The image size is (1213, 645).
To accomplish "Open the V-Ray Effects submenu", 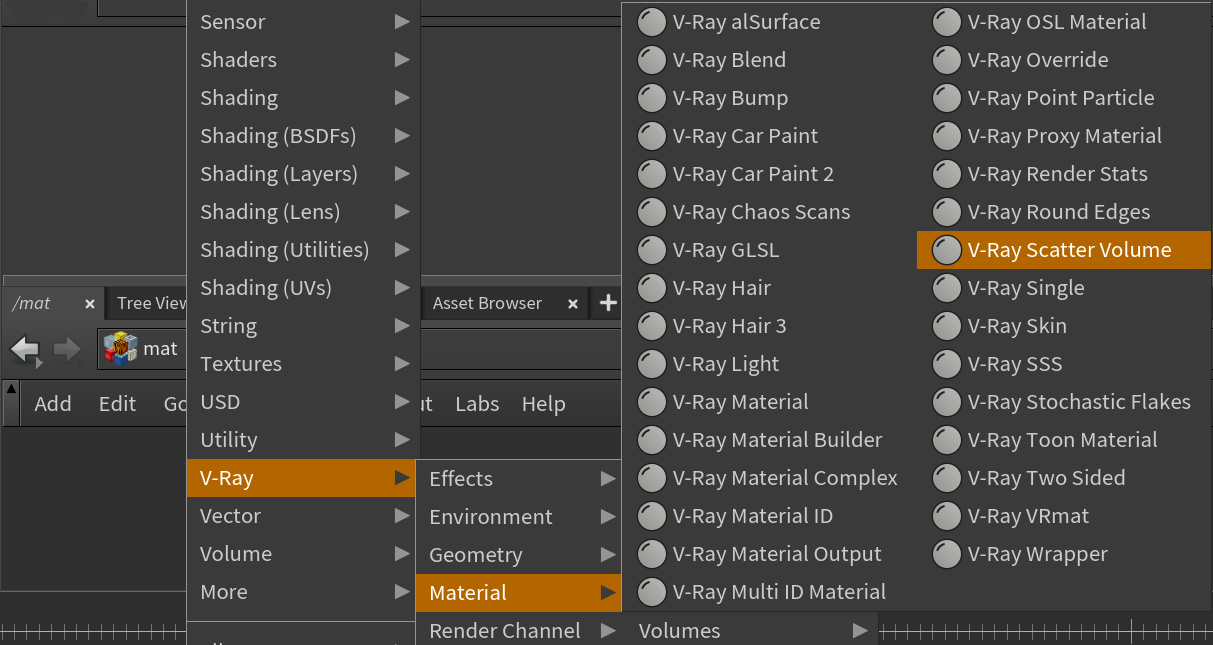I will pyautogui.click(x=519, y=479).
